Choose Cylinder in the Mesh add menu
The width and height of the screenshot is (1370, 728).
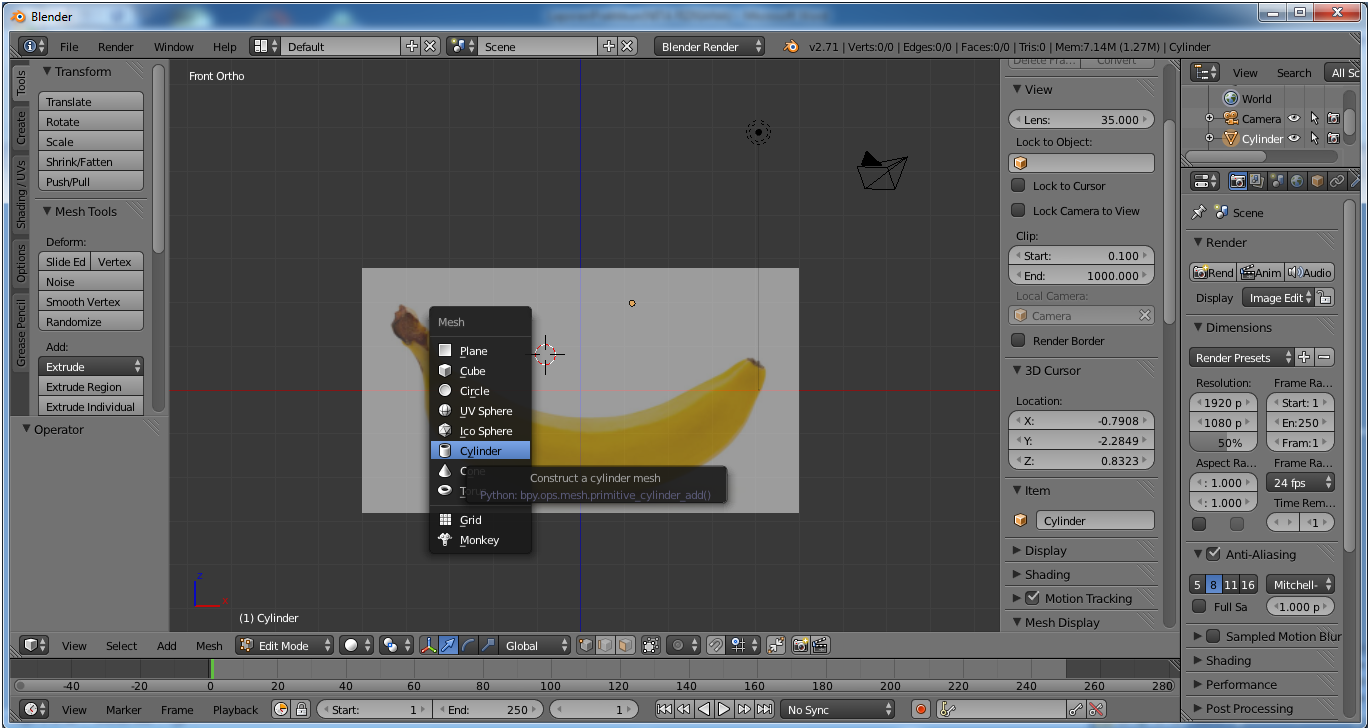480,451
